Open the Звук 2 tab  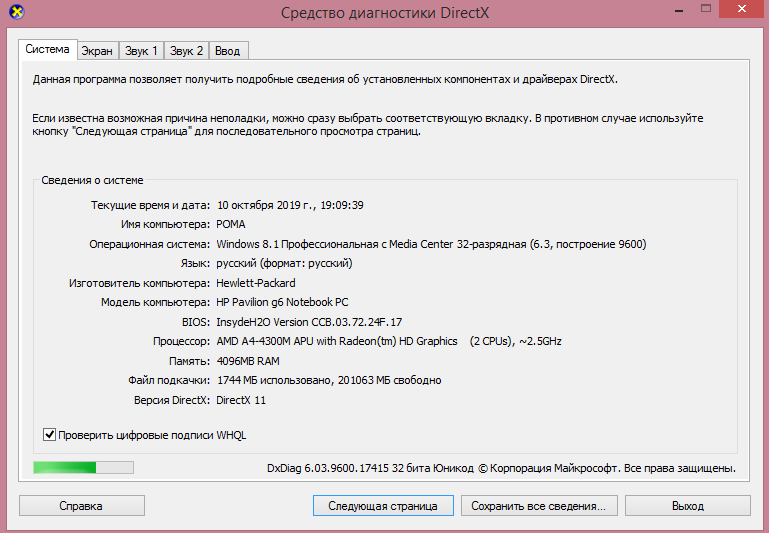click(186, 51)
